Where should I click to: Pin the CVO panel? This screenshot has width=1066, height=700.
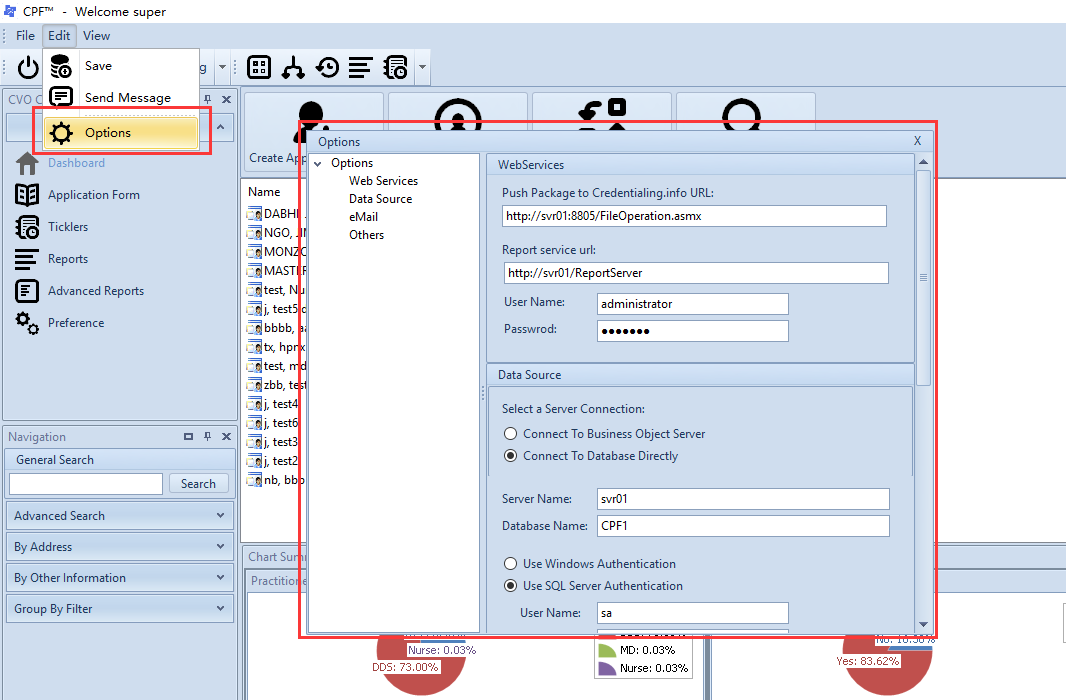207,99
